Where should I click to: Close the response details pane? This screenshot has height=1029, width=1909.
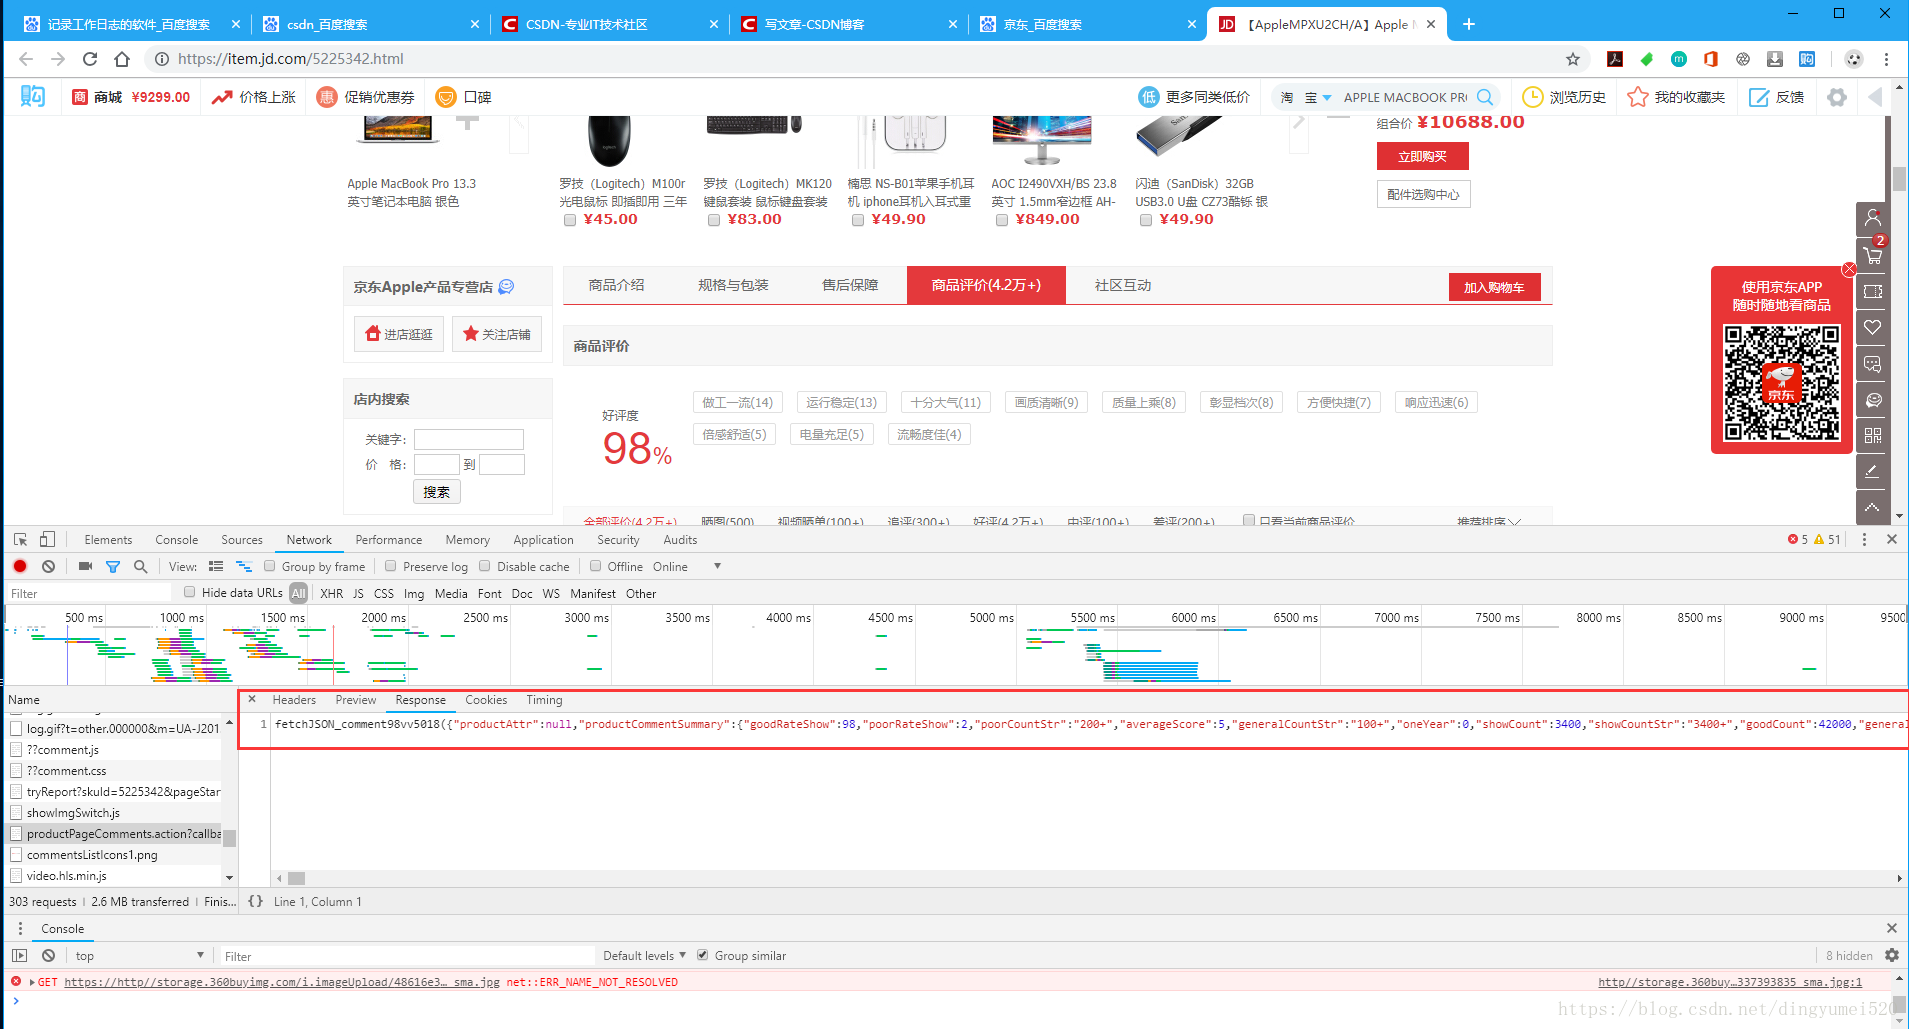[x=252, y=700]
